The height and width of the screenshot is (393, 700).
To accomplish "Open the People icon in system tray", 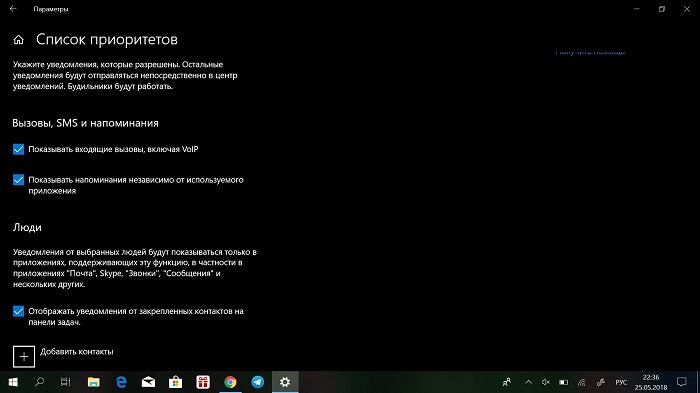I will point(507,382).
